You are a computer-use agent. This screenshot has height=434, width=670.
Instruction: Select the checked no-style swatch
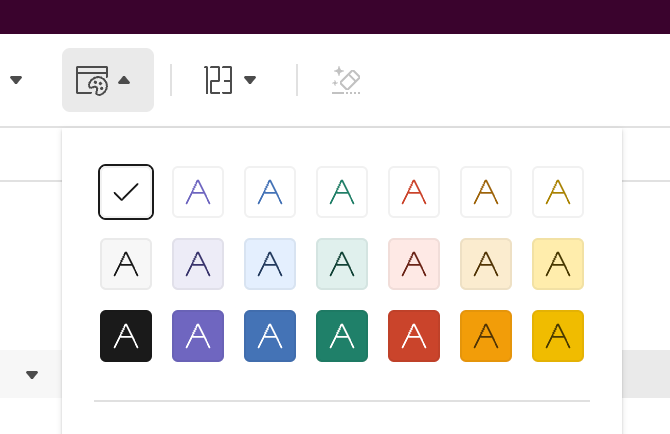[126, 192]
